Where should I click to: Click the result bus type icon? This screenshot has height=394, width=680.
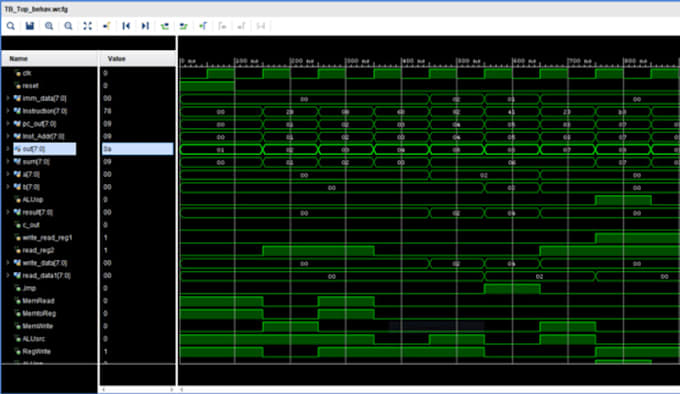coord(17,212)
